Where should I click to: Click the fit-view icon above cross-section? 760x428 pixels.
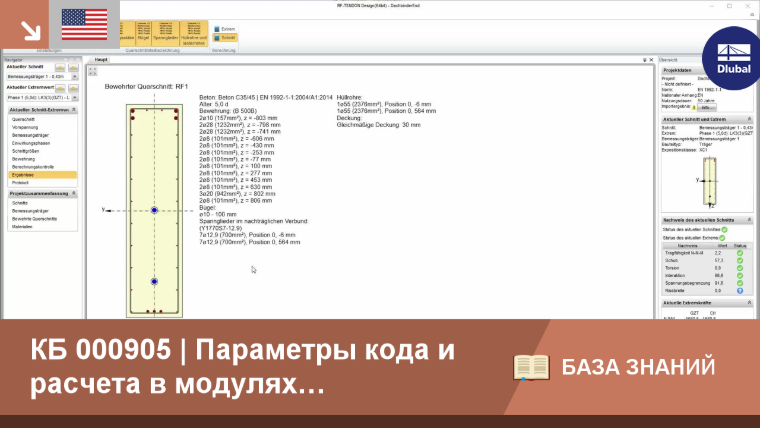(93, 71)
